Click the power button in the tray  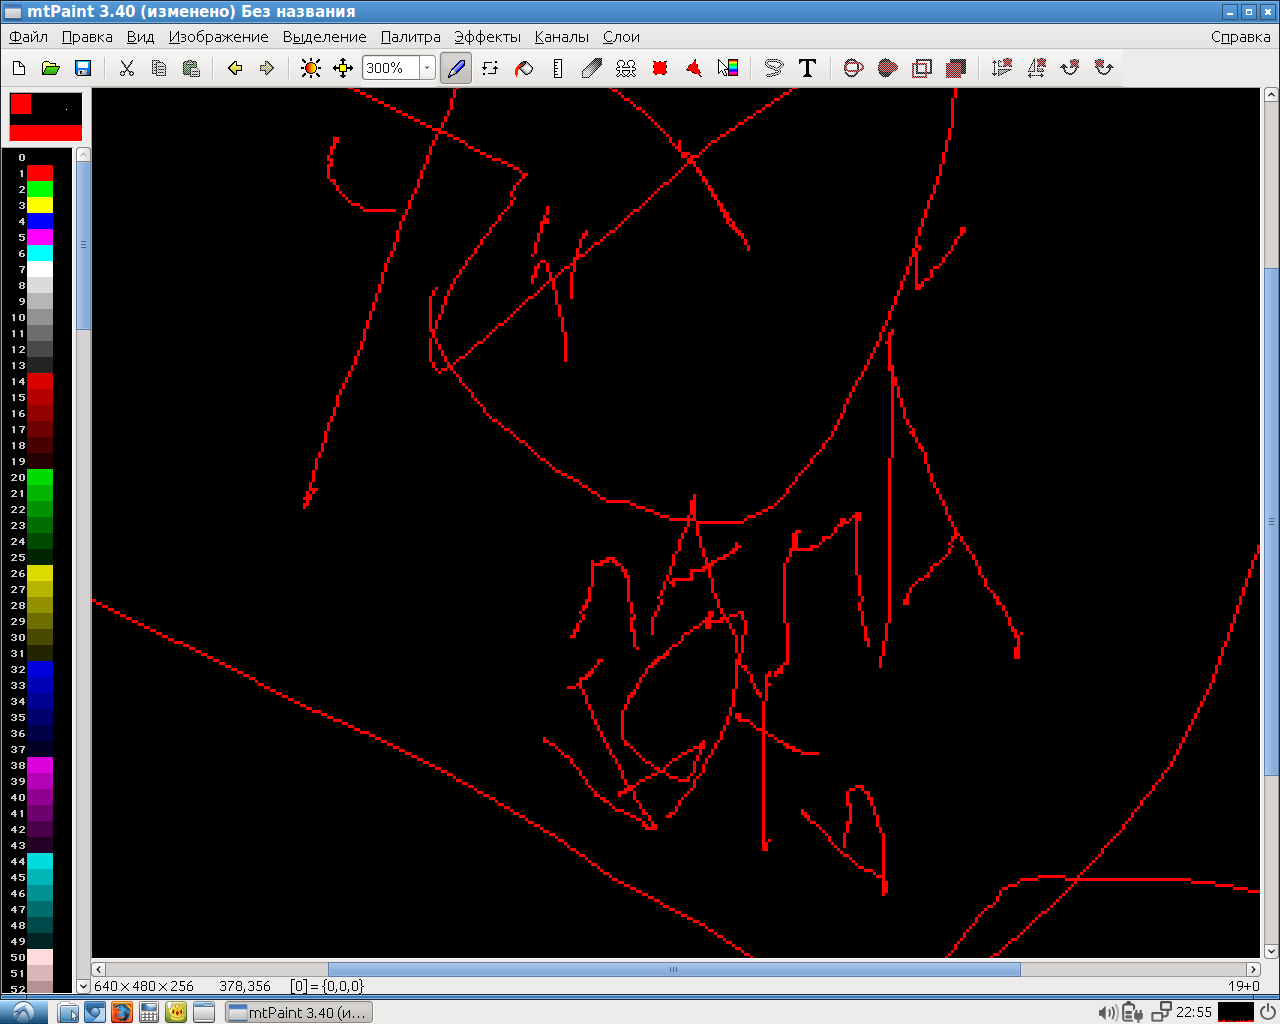pos(1268,1012)
